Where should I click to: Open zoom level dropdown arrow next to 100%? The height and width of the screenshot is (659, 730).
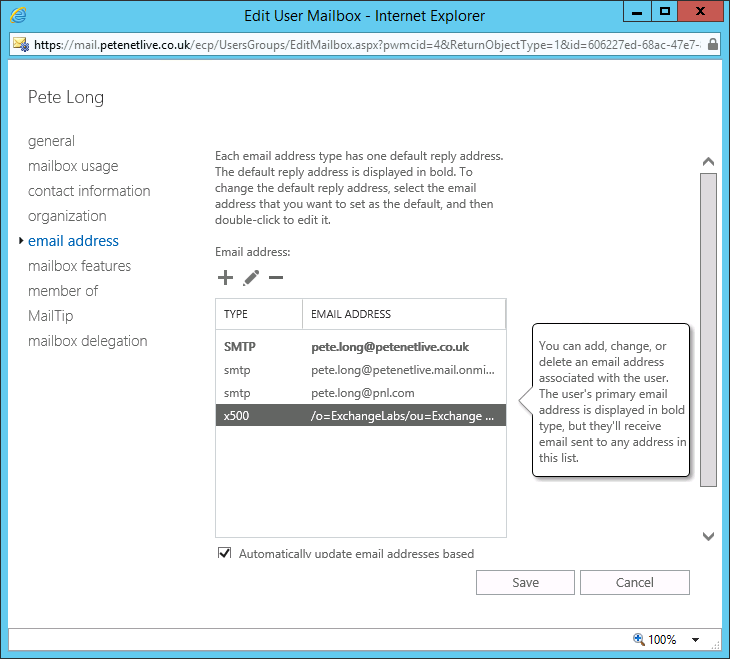tap(695, 640)
